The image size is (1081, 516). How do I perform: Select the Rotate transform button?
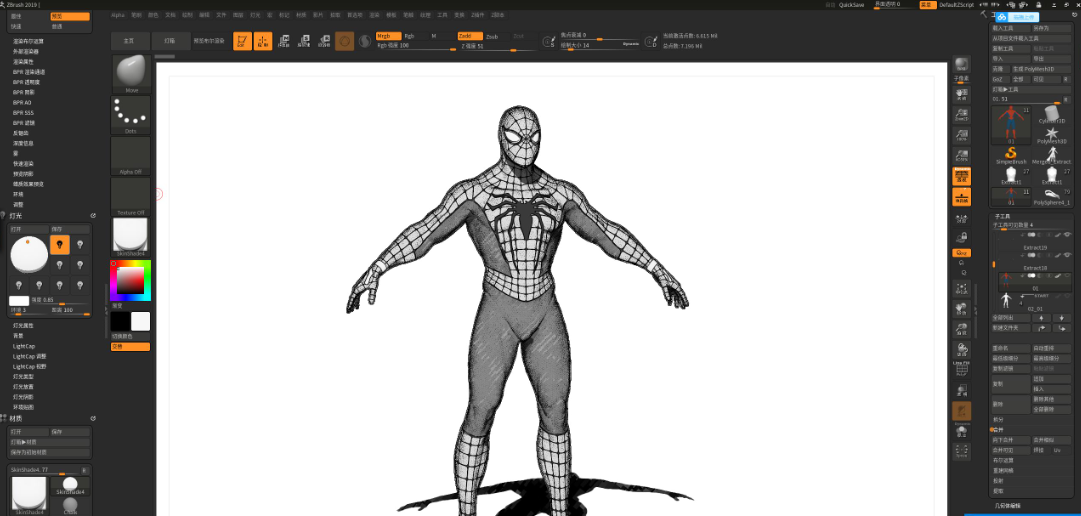tap(324, 41)
